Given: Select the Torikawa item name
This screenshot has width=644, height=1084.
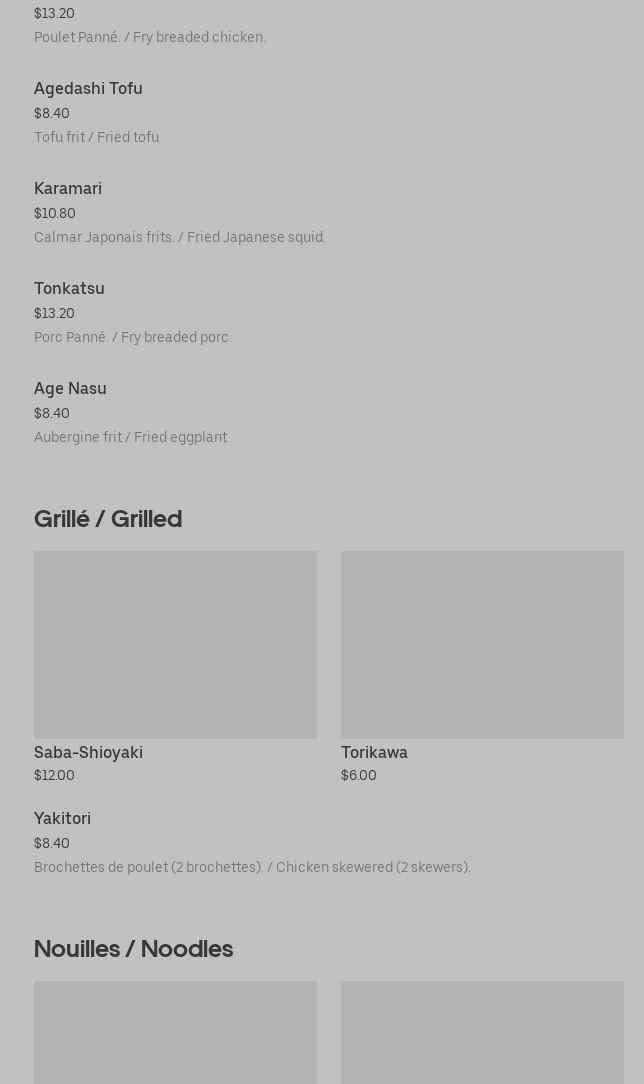Looking at the screenshot, I should coord(374,753).
